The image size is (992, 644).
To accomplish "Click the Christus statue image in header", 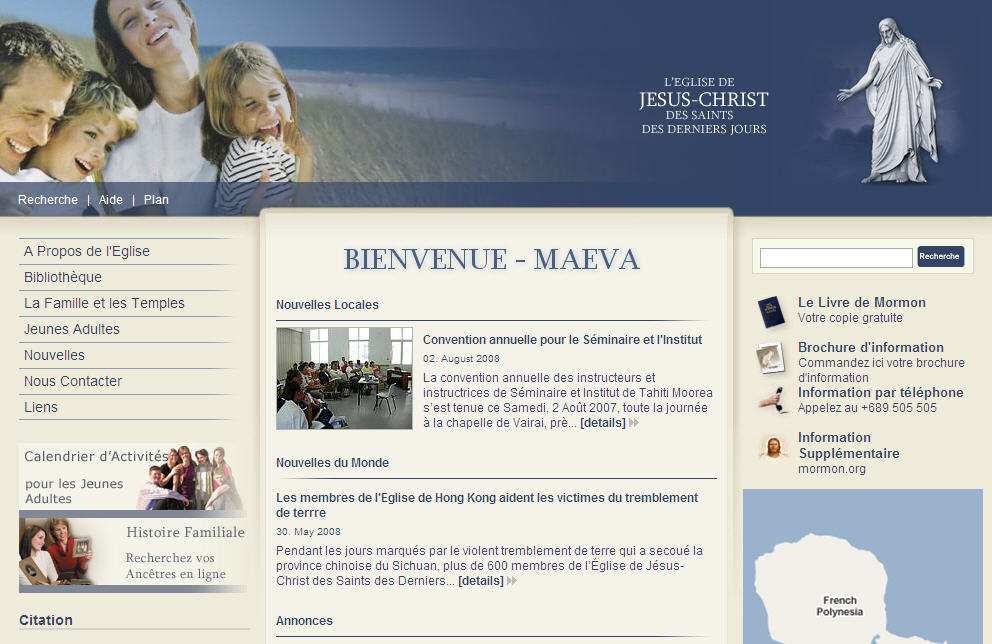I will pos(890,100).
